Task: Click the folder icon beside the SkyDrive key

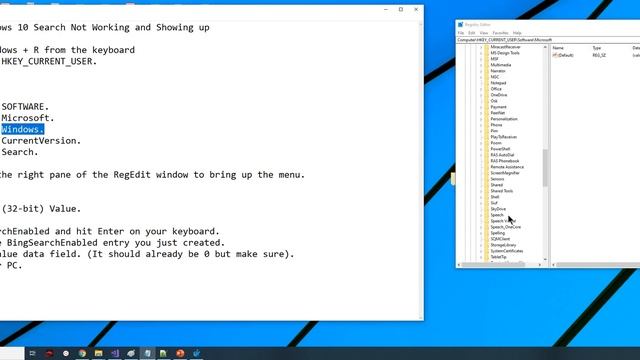Action: click(486, 209)
